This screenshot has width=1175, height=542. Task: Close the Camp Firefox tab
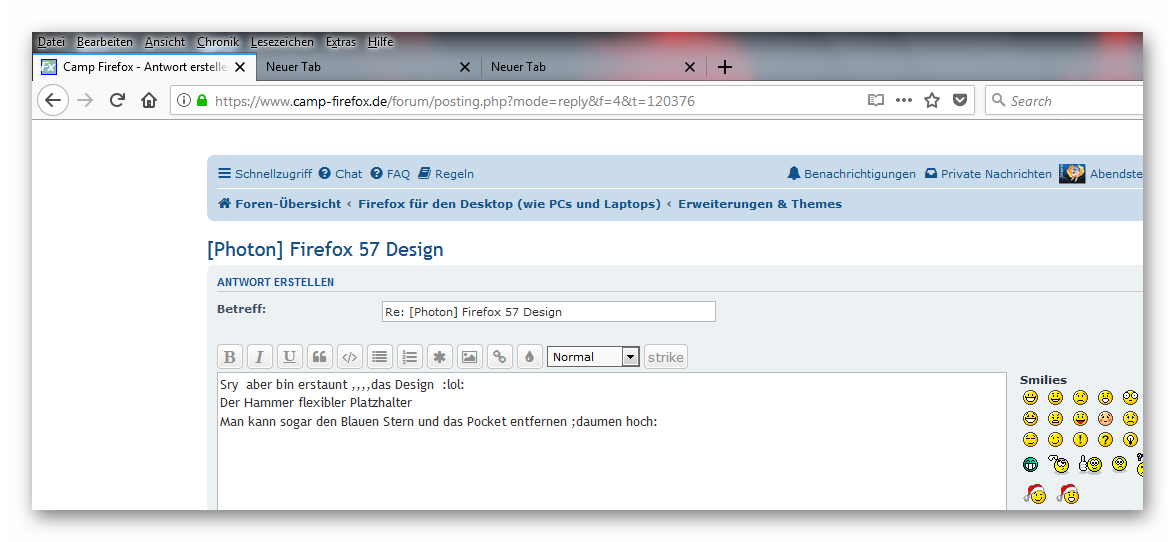tap(240, 67)
